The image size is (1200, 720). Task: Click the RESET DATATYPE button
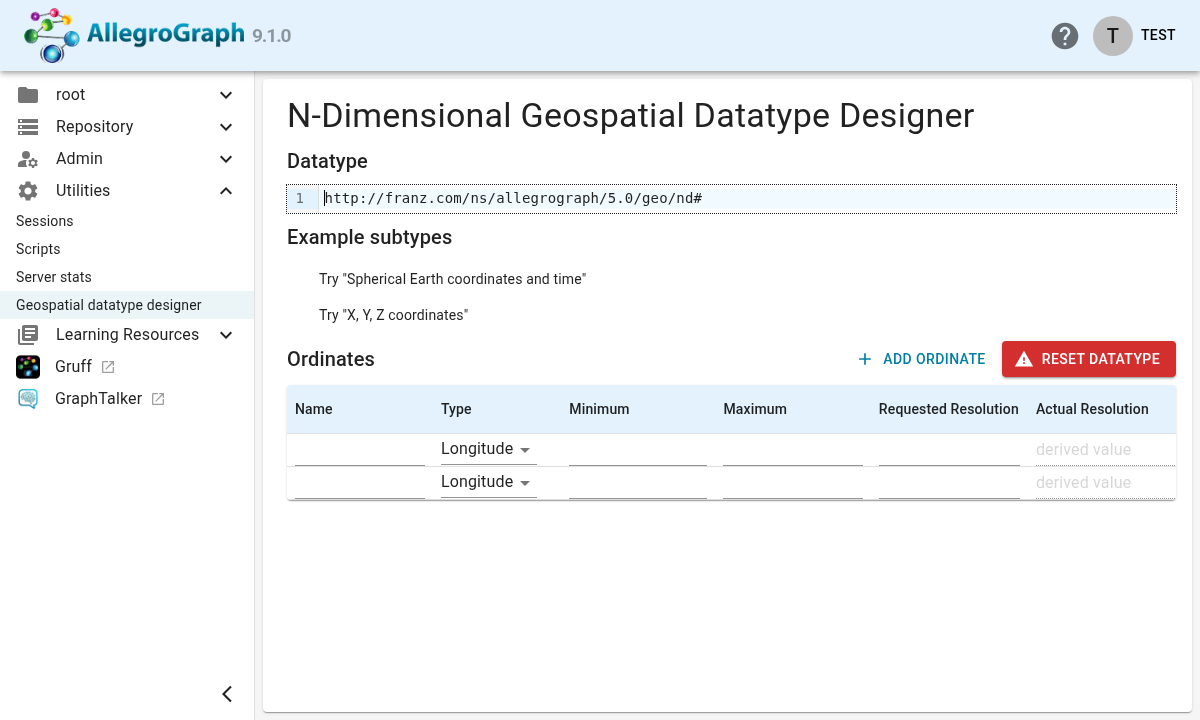tap(1089, 359)
